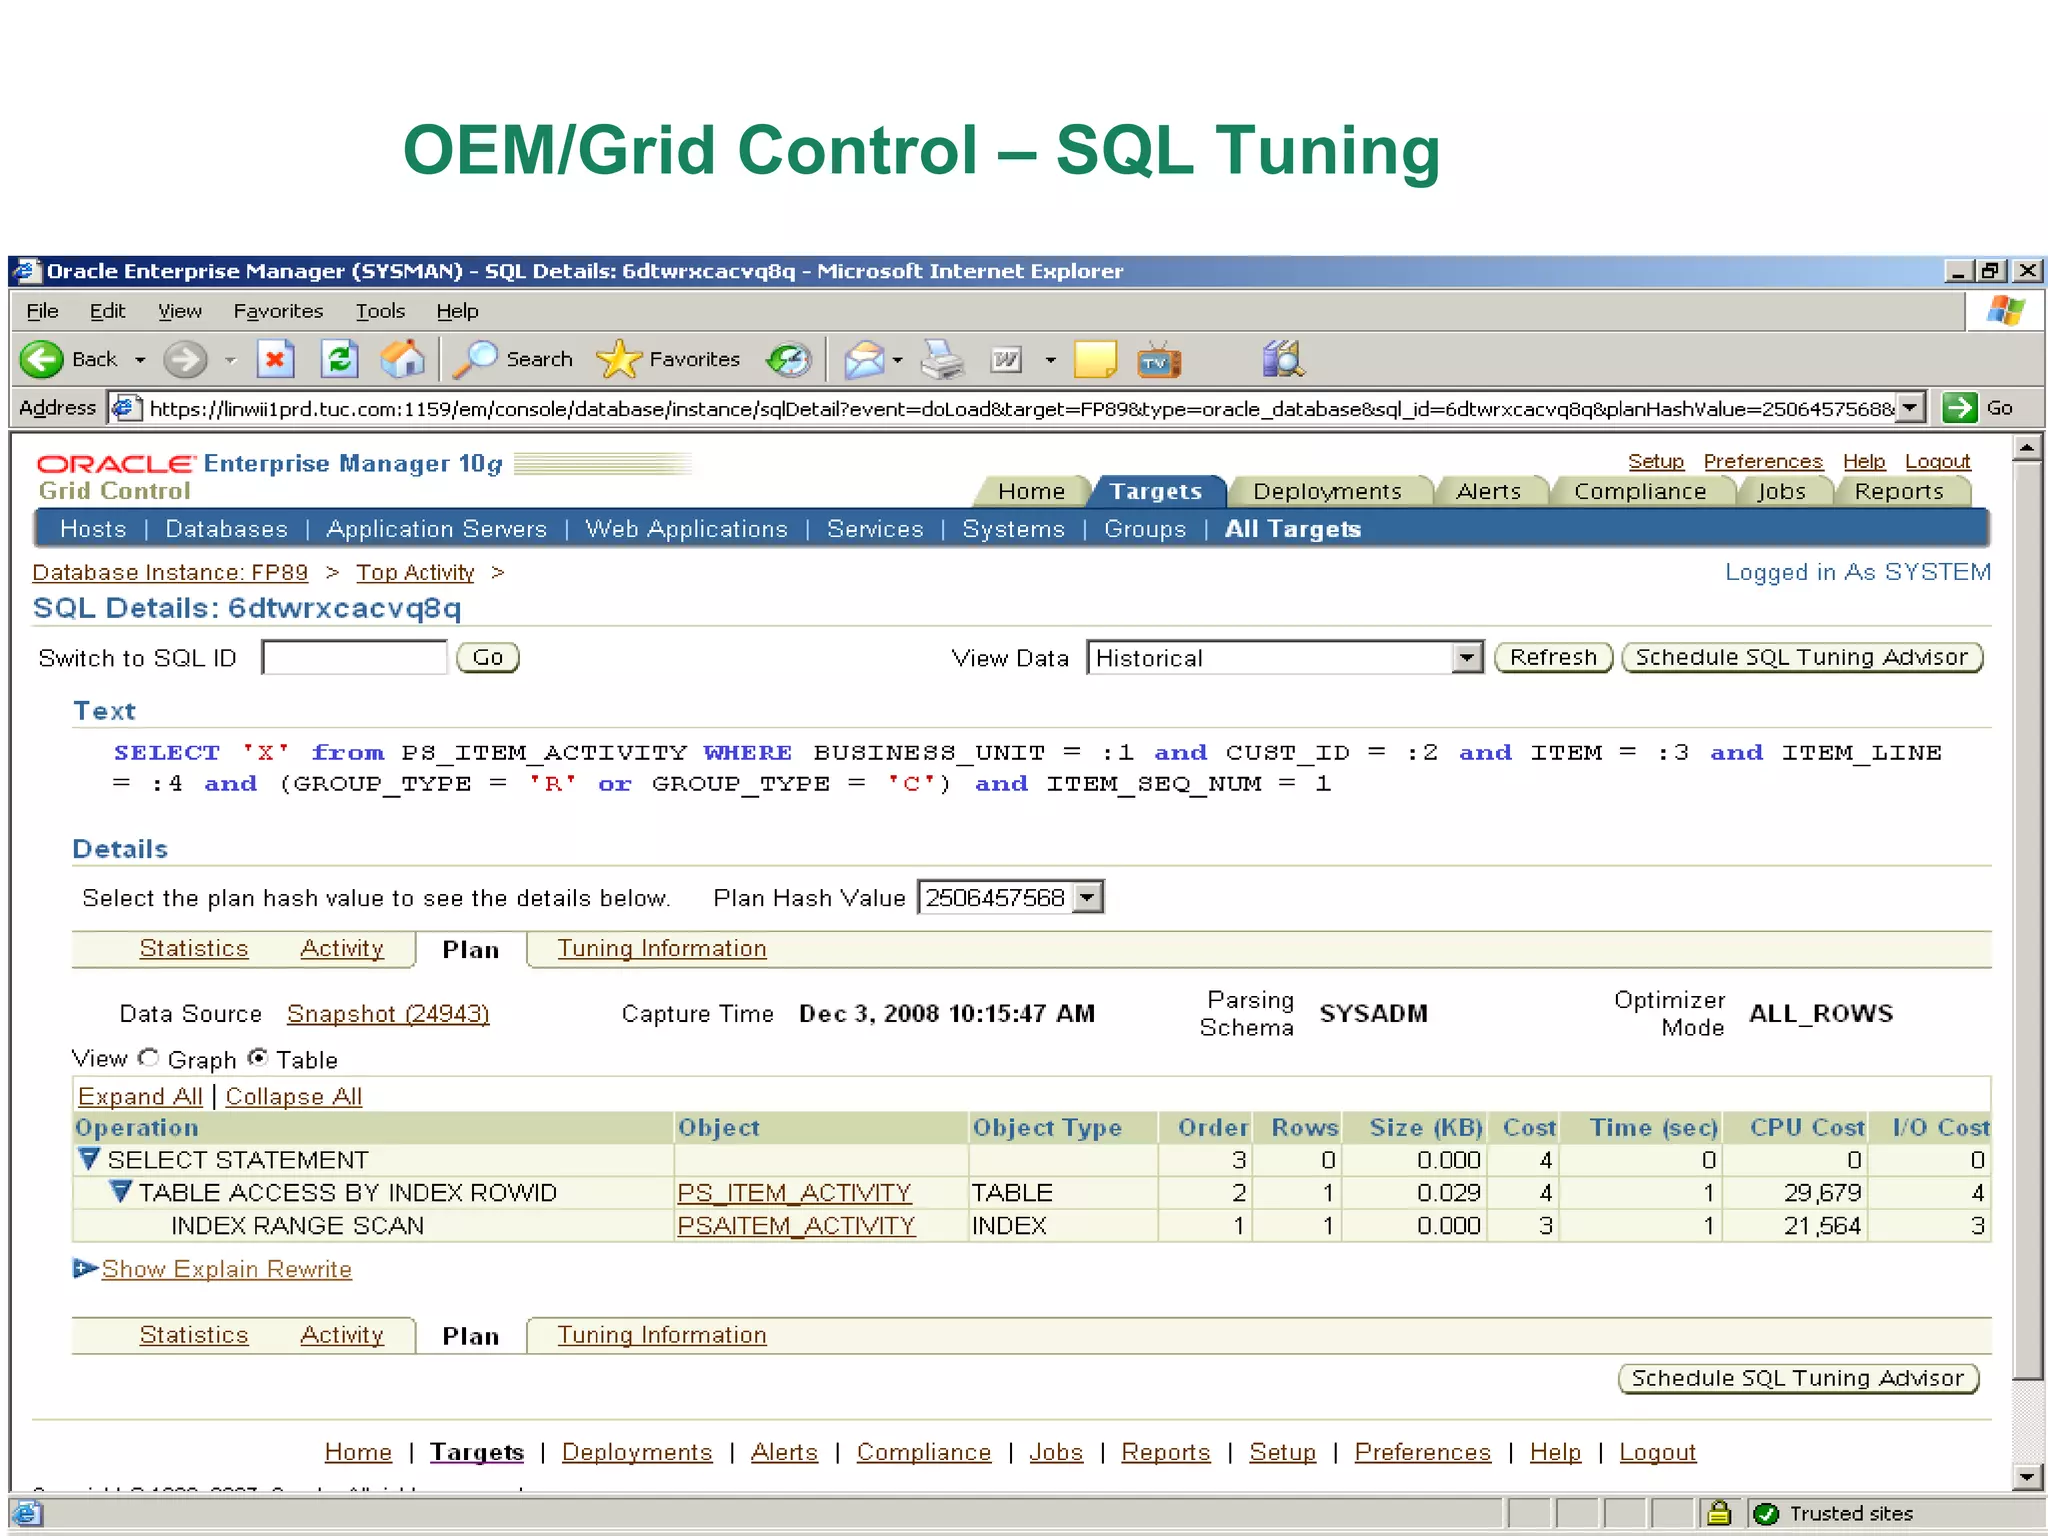
Task: Open the File menu
Action: (x=42, y=311)
